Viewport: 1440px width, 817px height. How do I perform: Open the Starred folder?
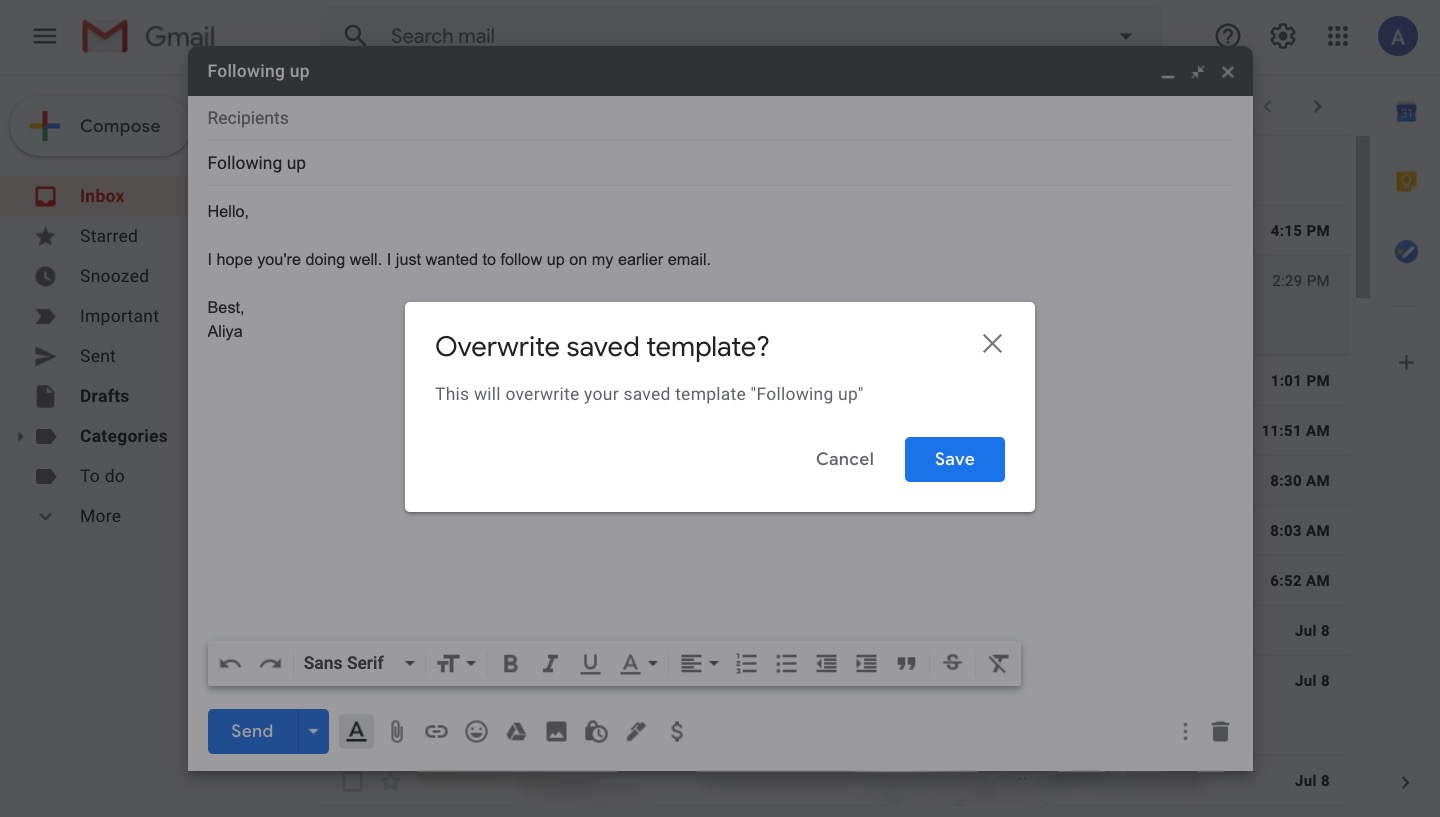pos(108,236)
